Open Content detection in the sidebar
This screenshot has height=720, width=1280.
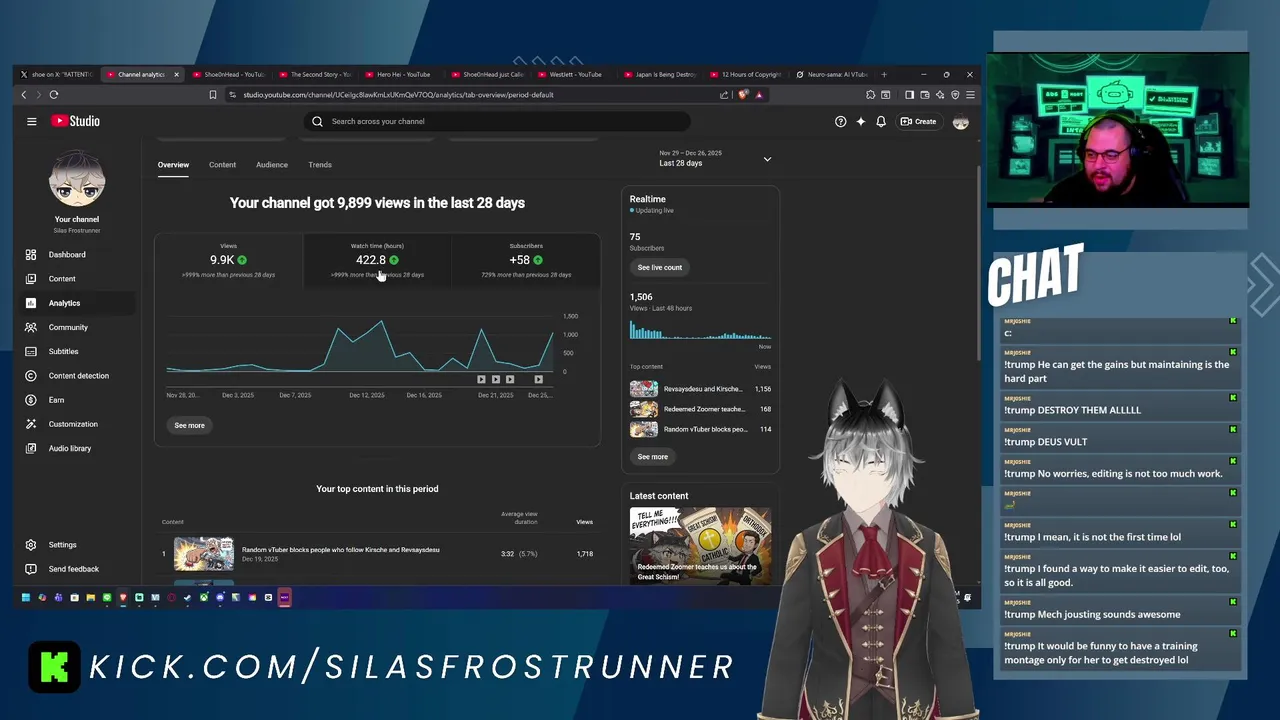click(78, 376)
